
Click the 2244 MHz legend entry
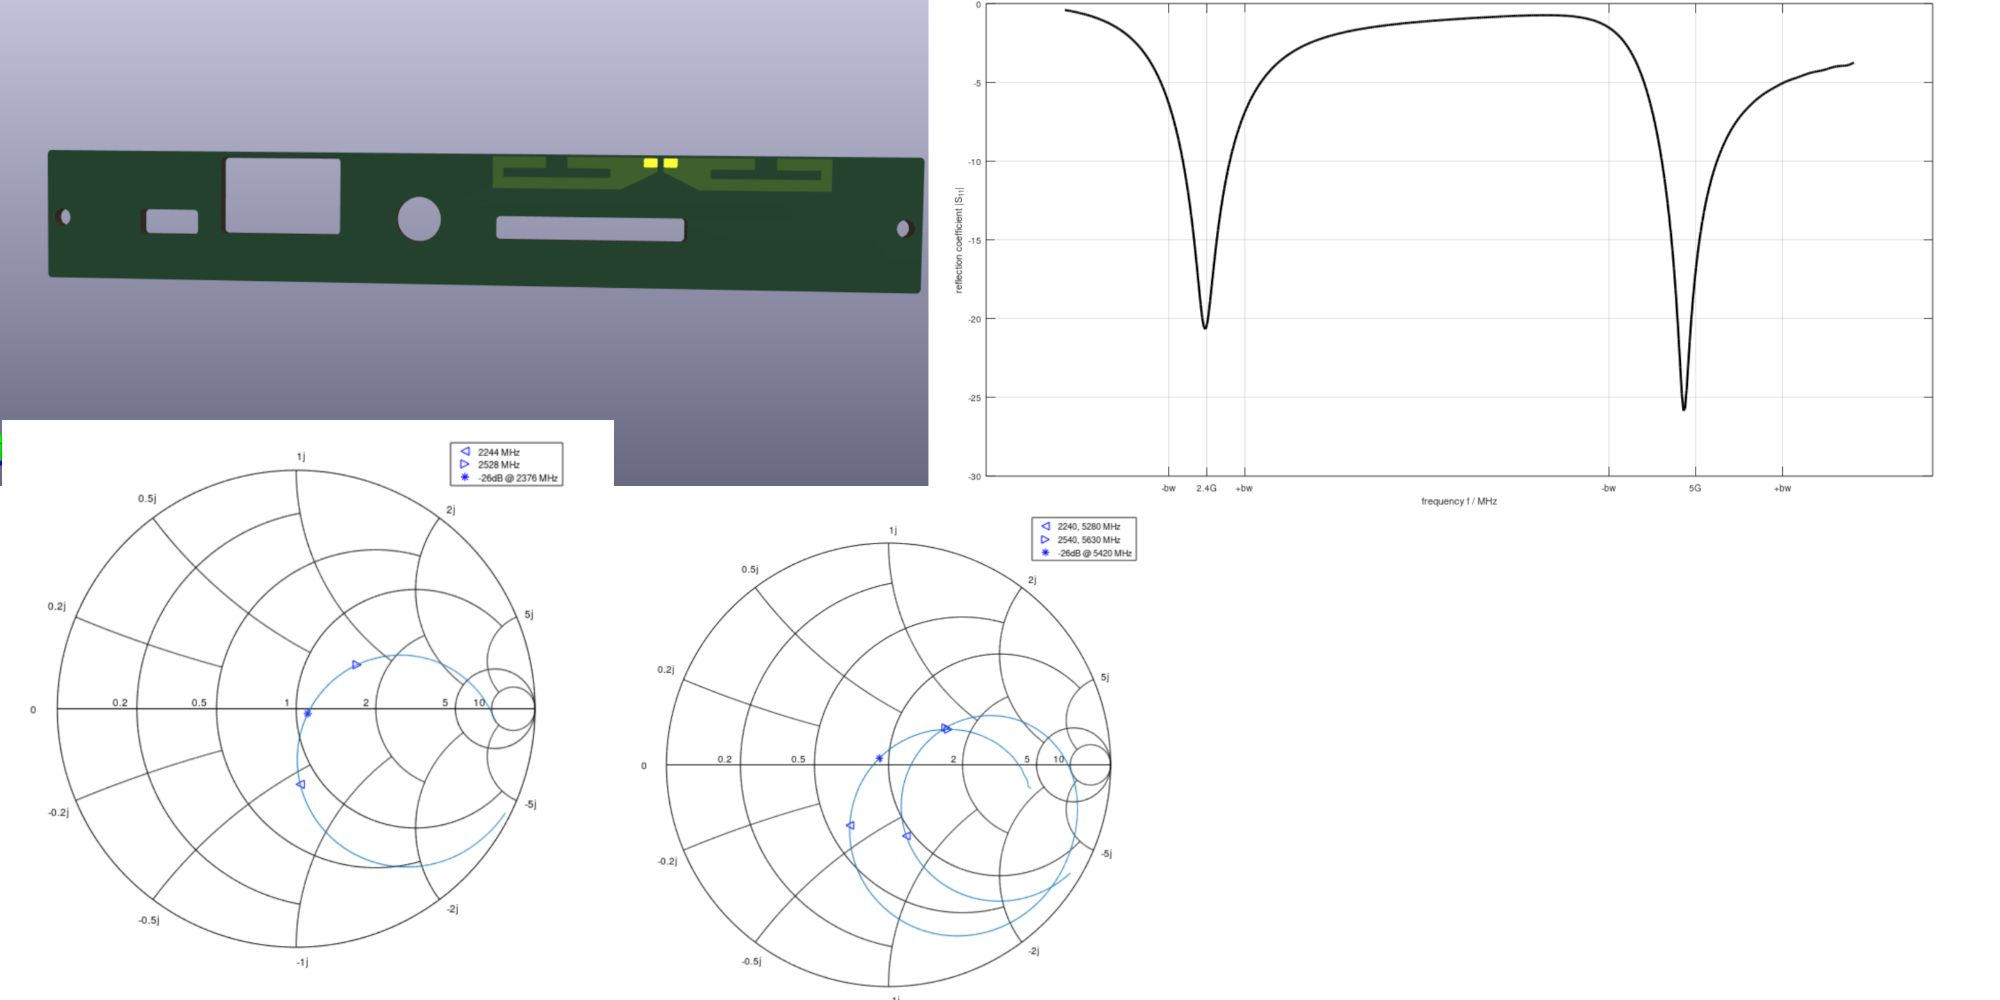pyautogui.click(x=498, y=452)
